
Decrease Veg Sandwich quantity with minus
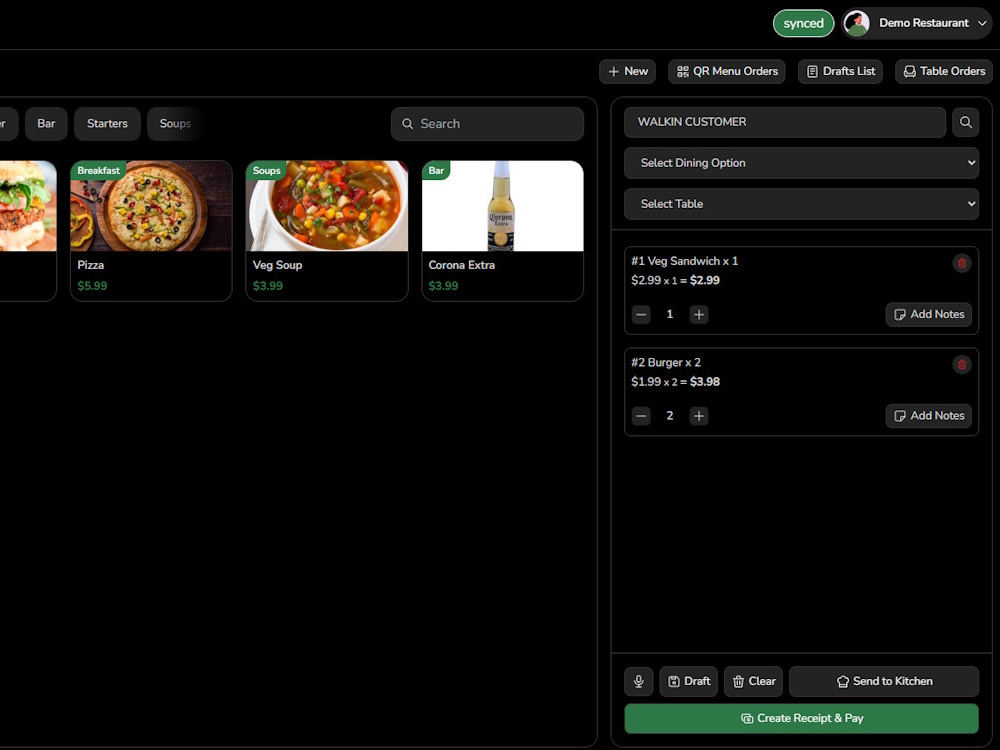[641, 314]
